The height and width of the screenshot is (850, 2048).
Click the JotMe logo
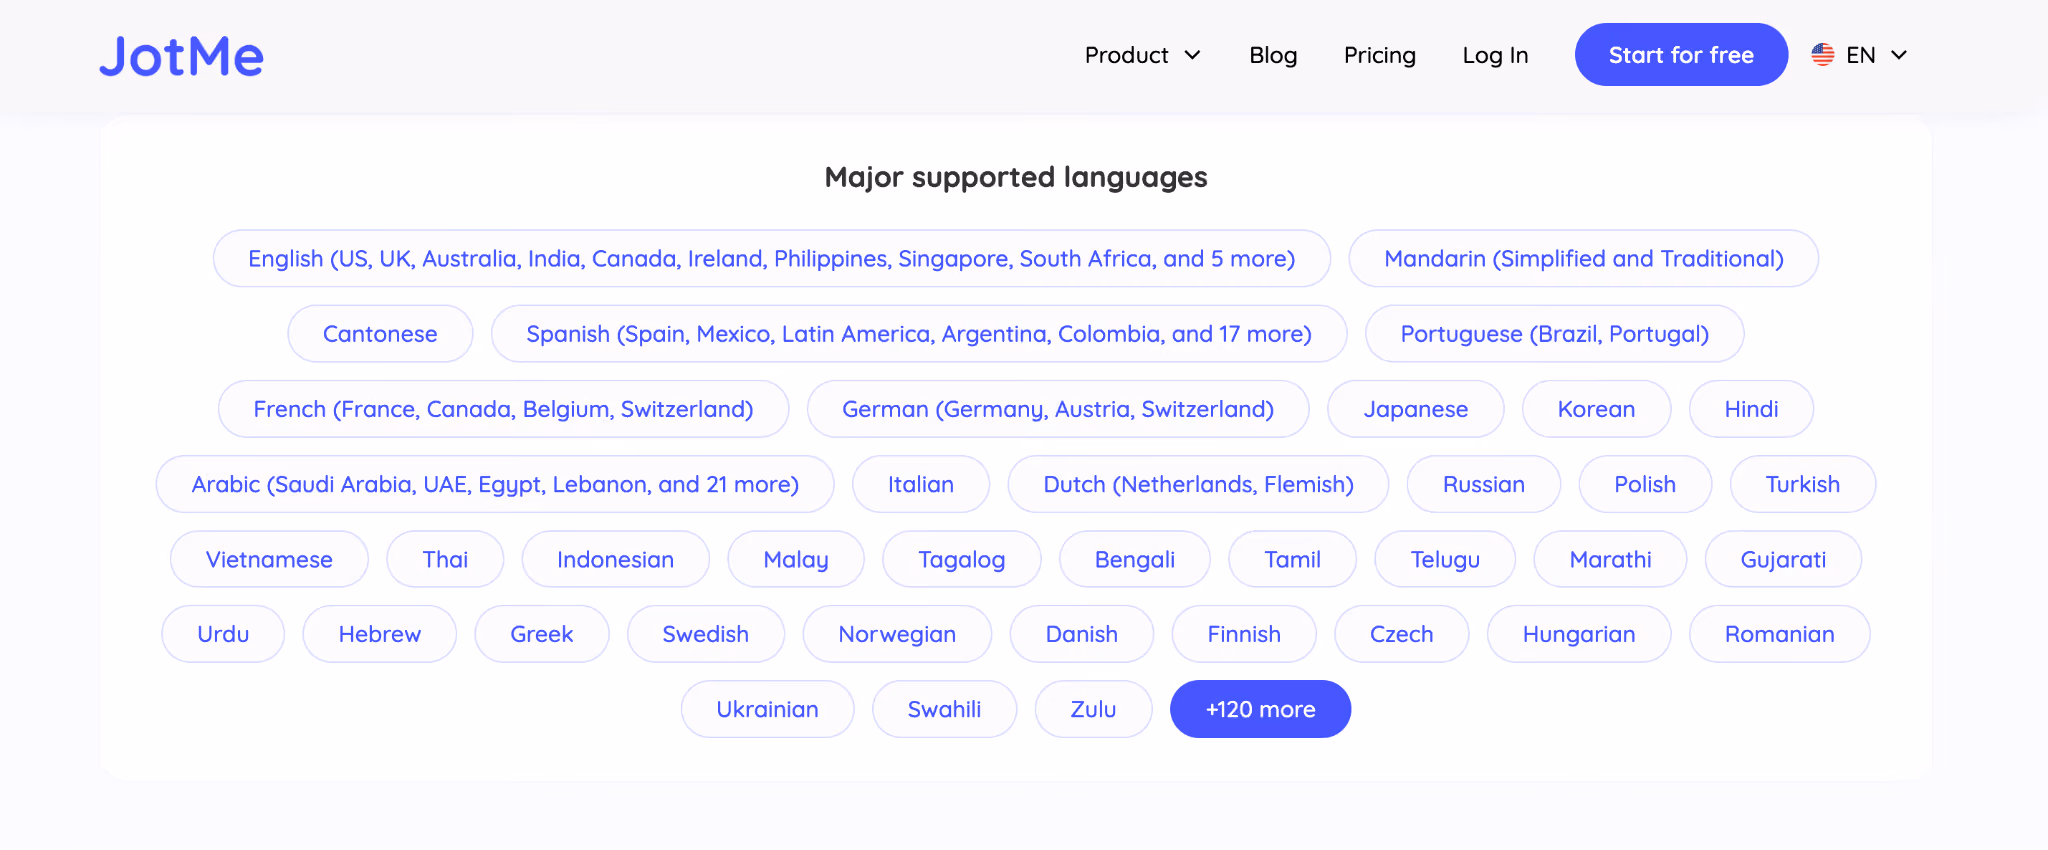pos(181,56)
